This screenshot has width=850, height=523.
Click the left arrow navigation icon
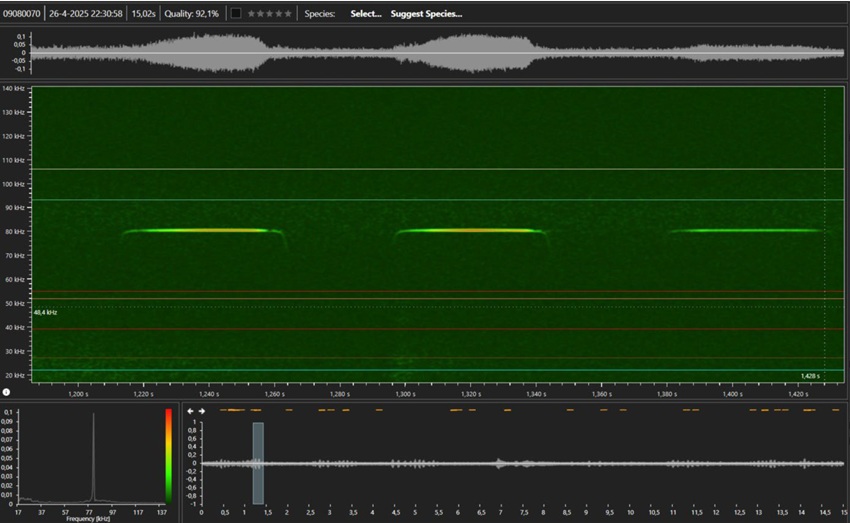pyautogui.click(x=191, y=411)
